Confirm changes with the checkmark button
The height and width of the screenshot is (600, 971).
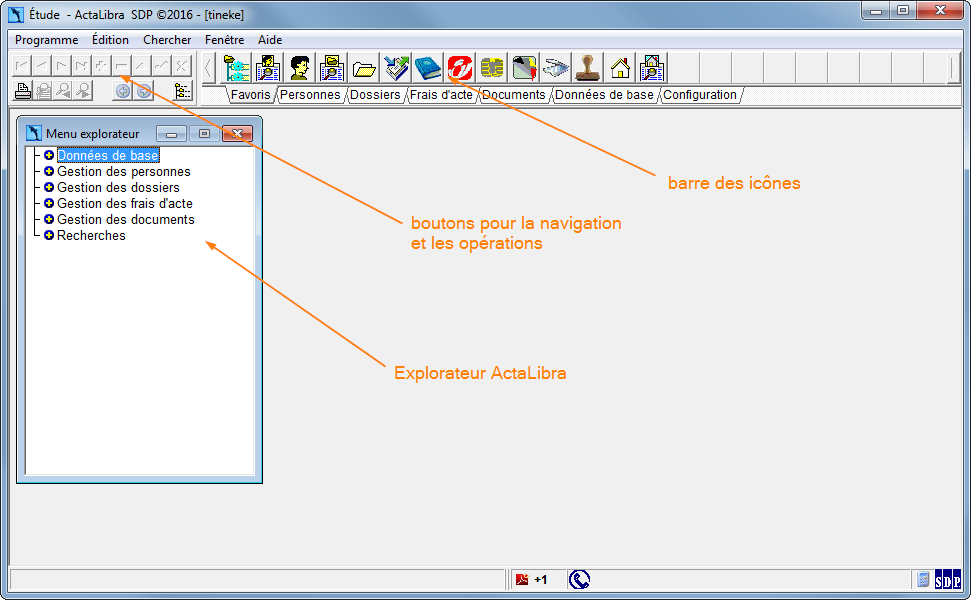click(162, 66)
